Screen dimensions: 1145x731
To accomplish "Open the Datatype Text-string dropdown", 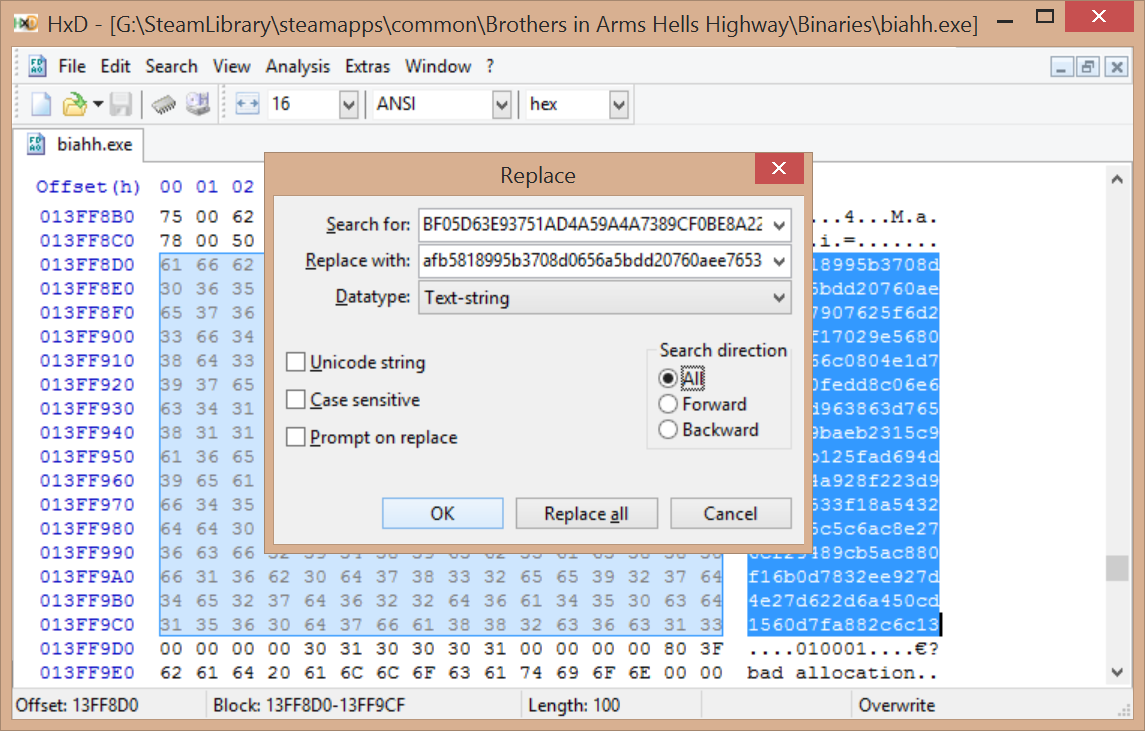I will (x=779, y=298).
